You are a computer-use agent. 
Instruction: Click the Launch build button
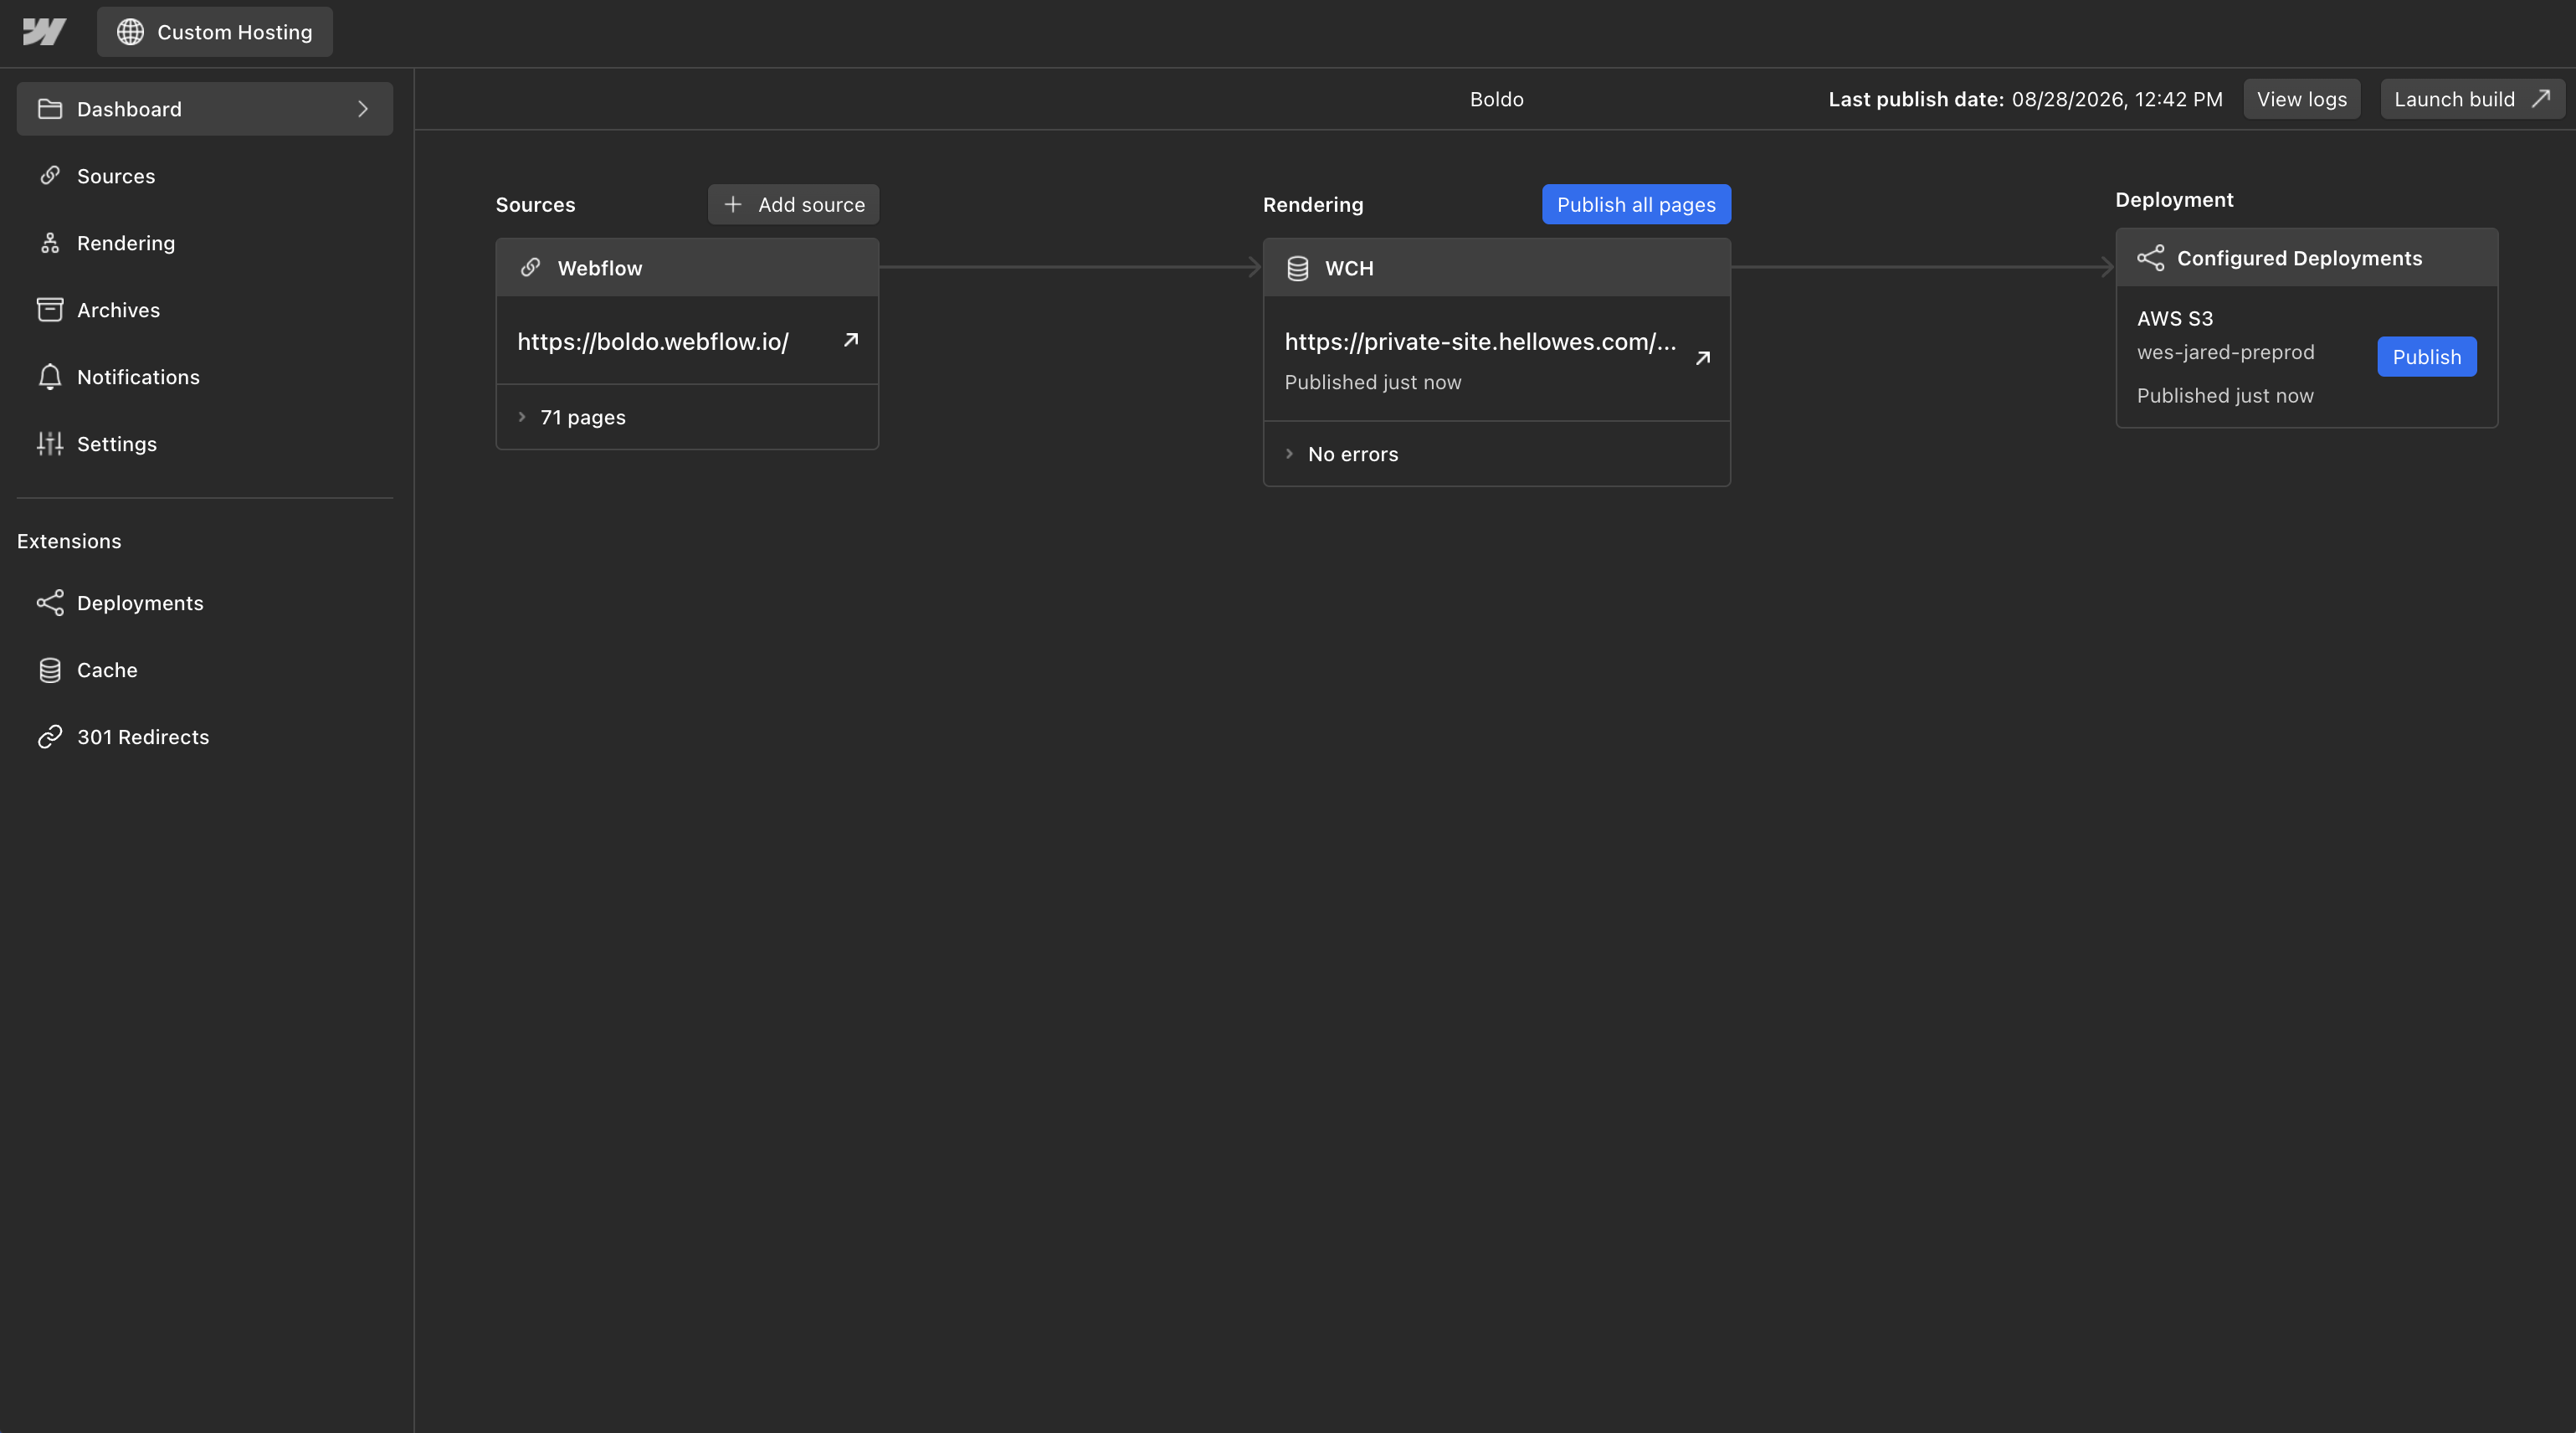(x=2472, y=99)
